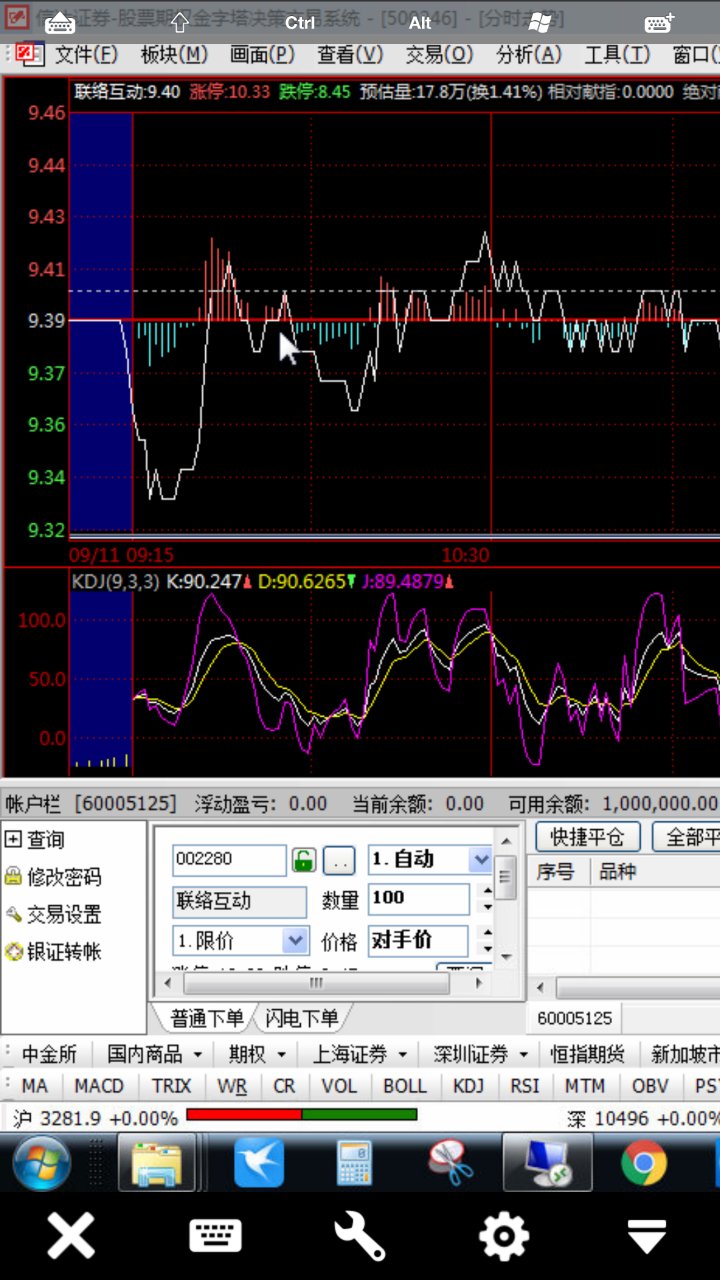Image resolution: width=720 pixels, height=1280 pixels.
Task: Click the 价格 field showing 对手价
Action: point(417,940)
